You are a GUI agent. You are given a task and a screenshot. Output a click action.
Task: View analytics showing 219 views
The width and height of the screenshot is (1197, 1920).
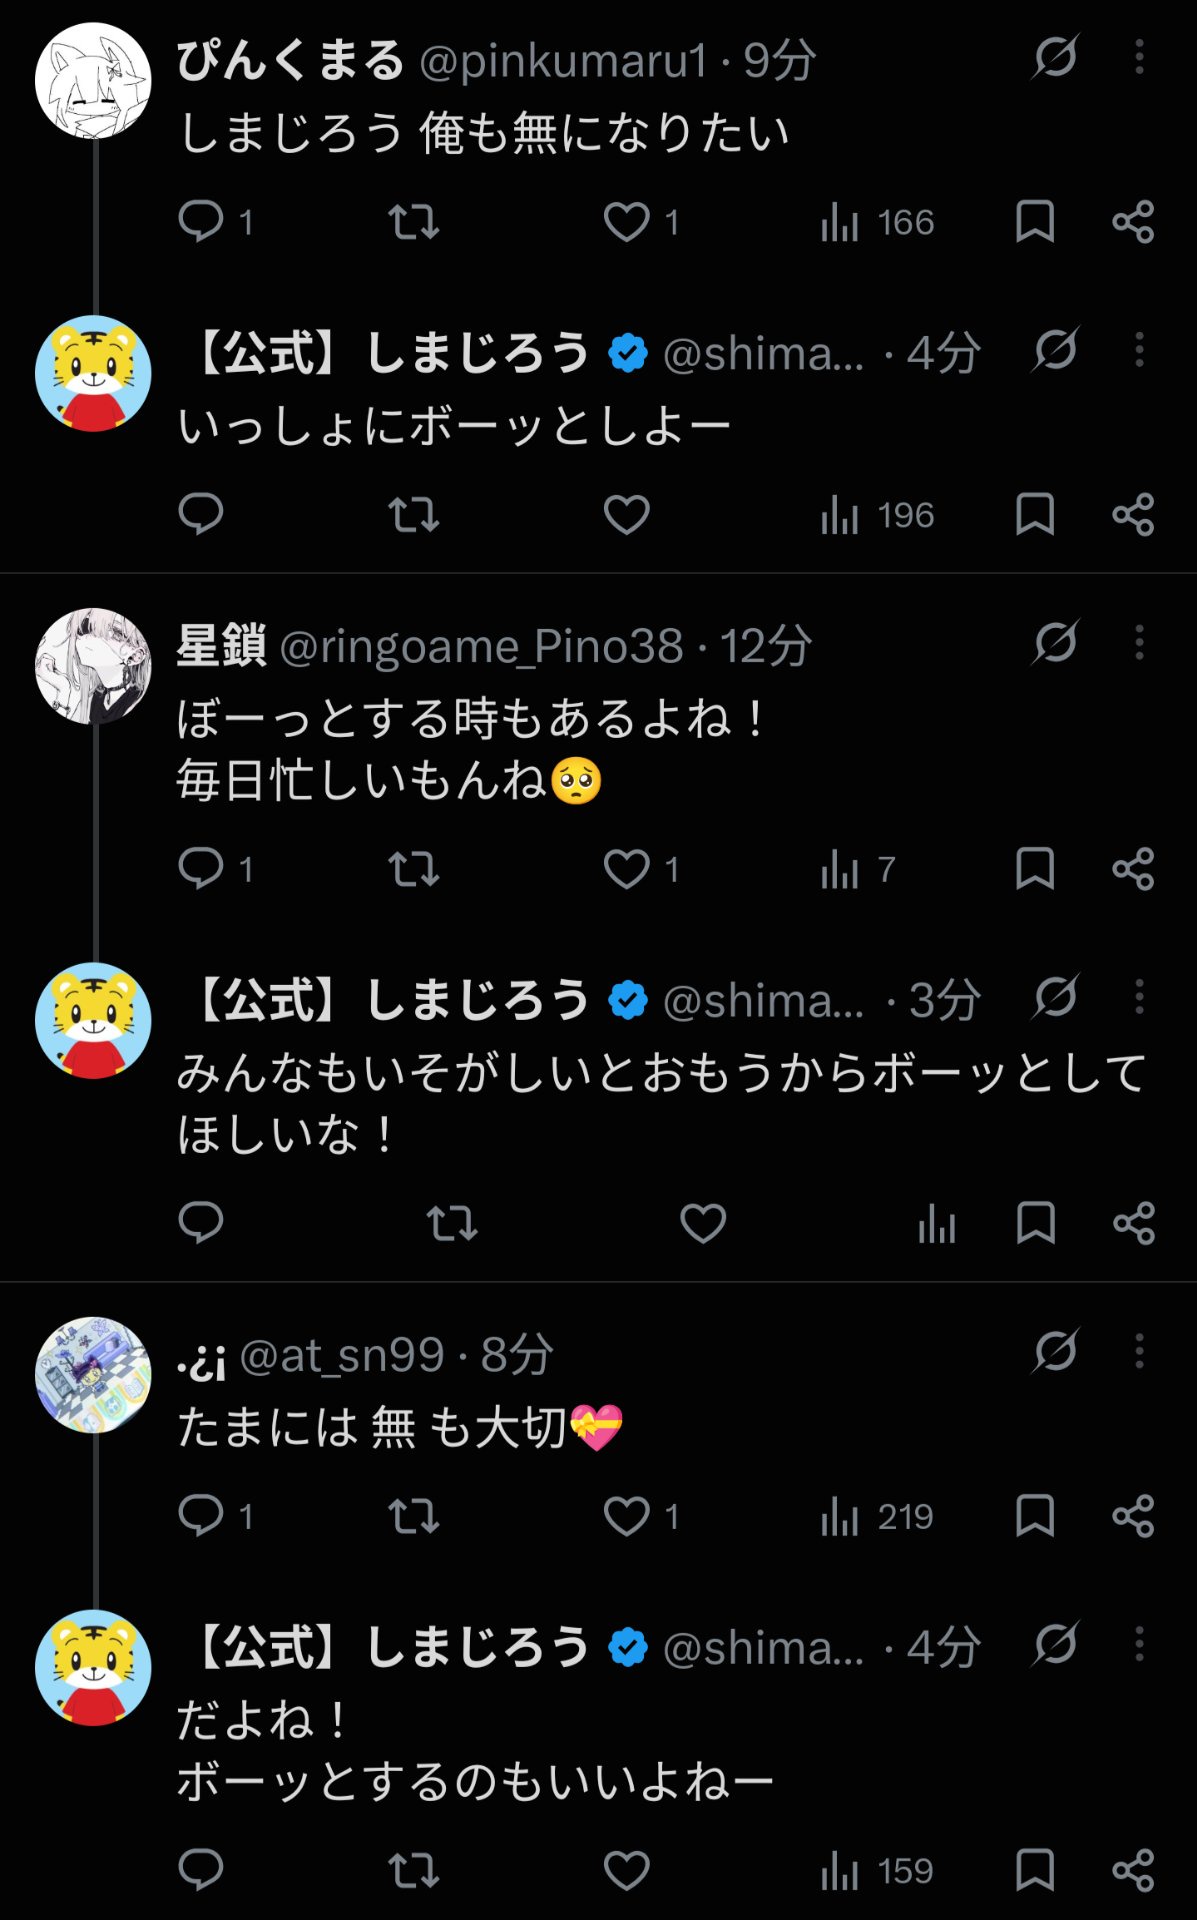pos(877,1516)
